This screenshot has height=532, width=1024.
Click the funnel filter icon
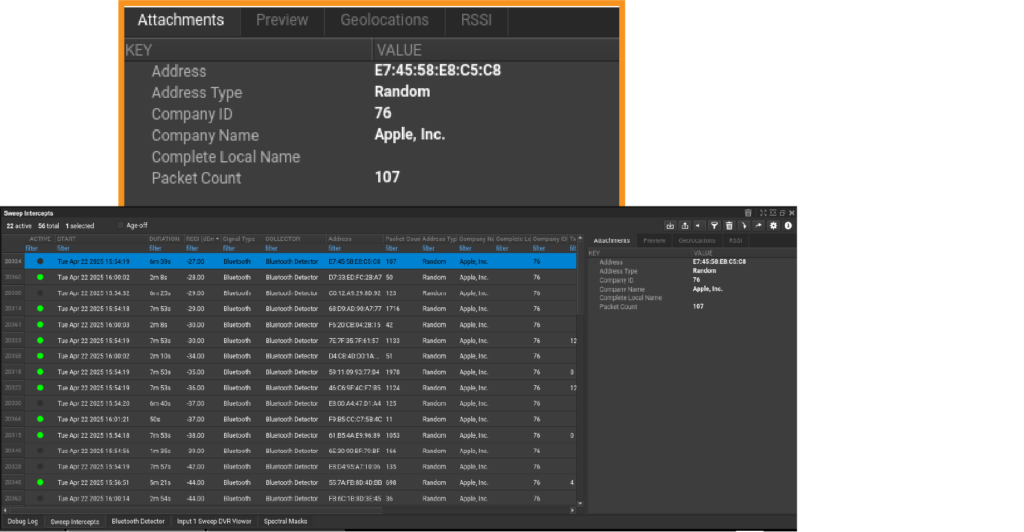coord(714,226)
